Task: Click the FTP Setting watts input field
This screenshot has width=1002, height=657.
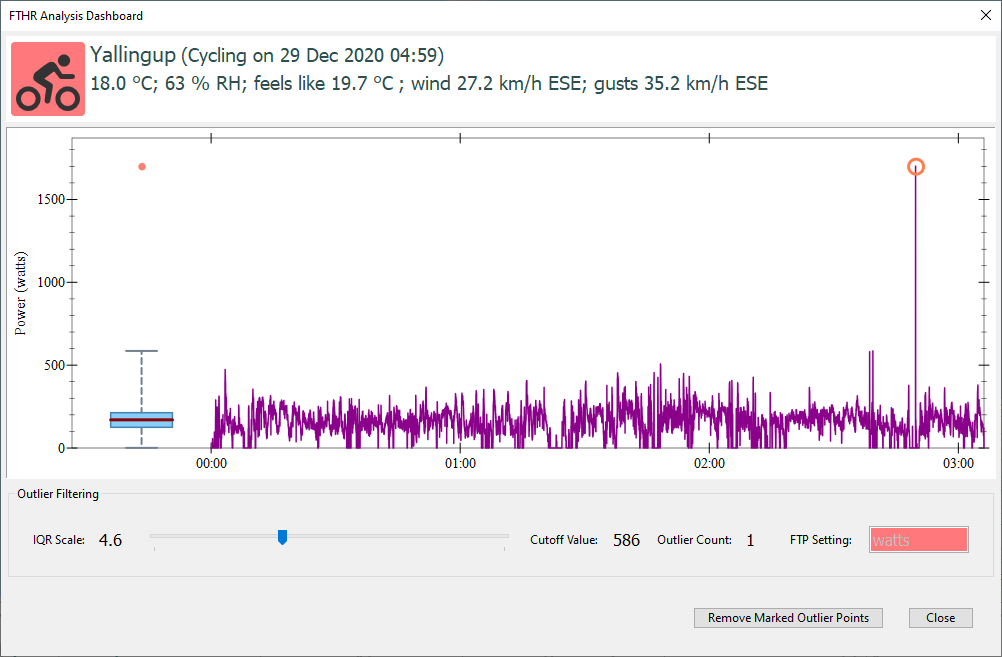Action: 918,540
